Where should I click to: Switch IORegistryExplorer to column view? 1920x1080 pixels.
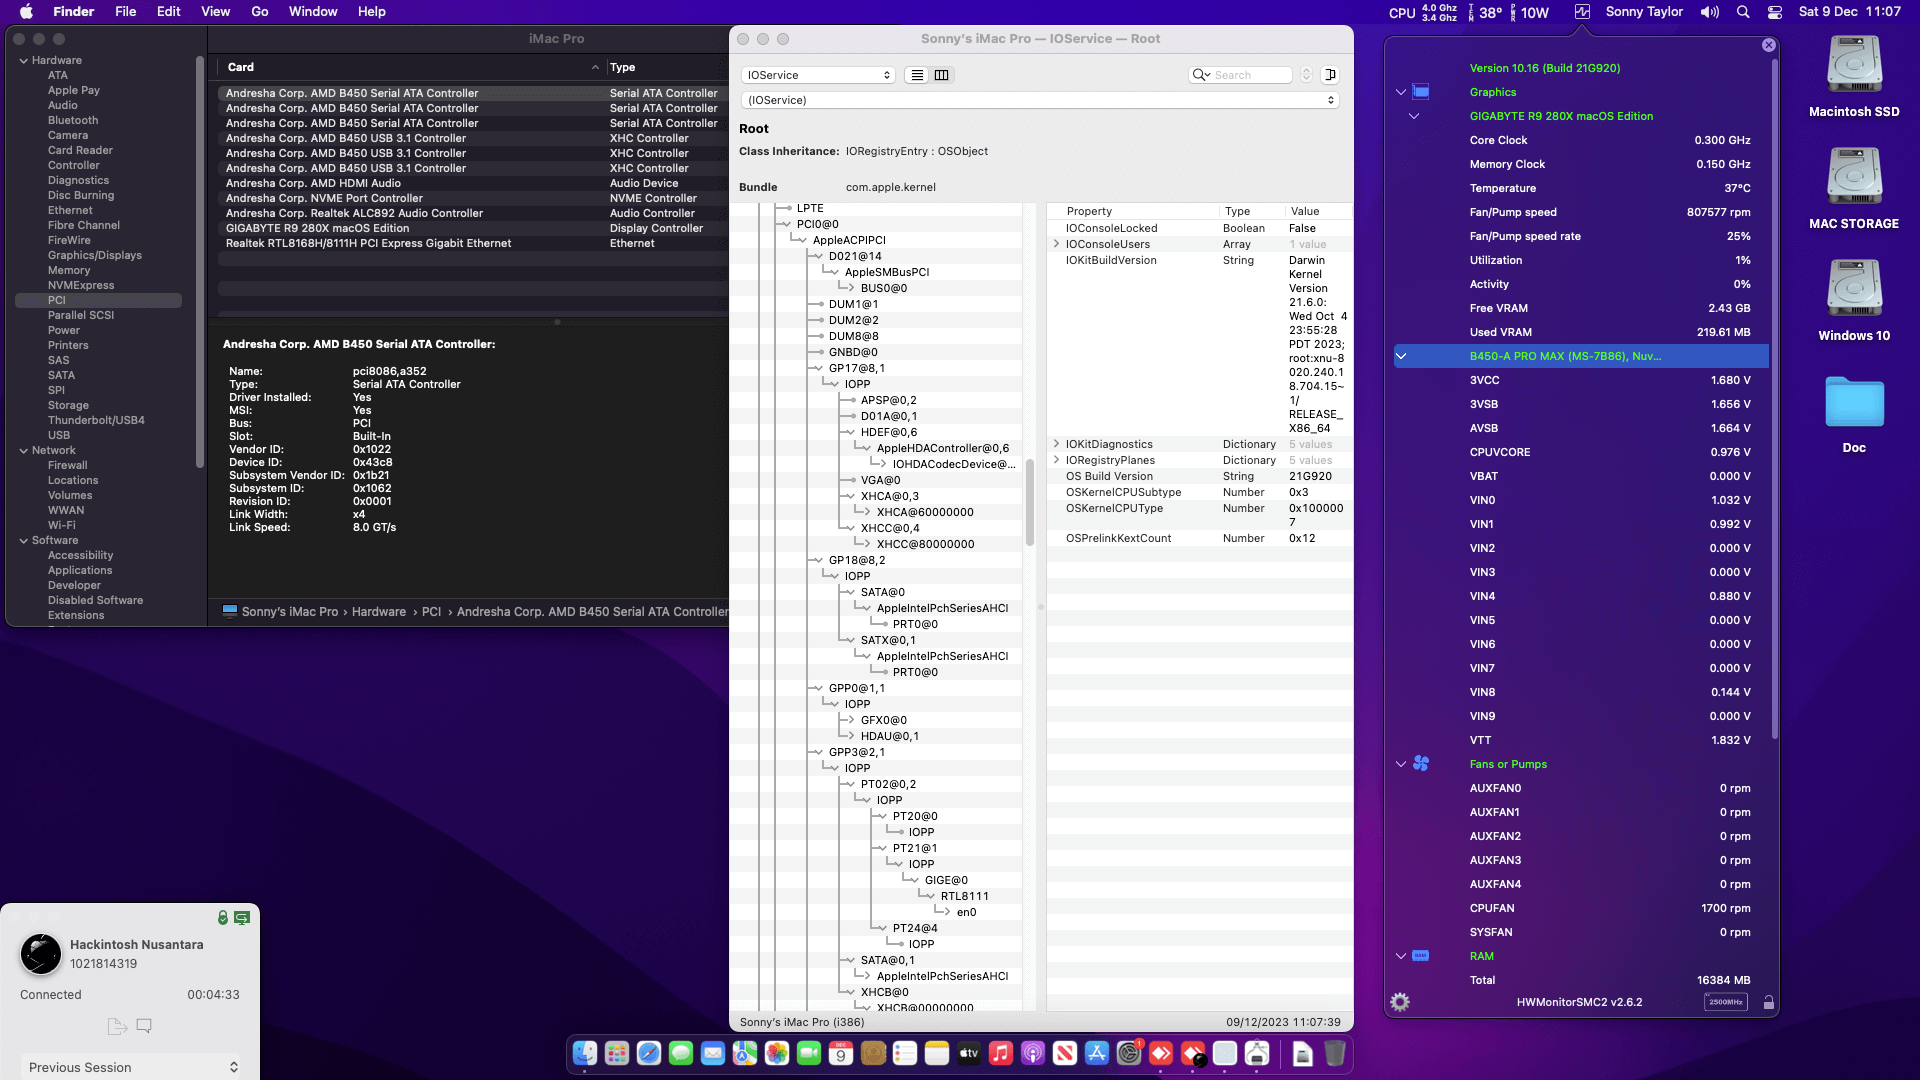click(941, 75)
